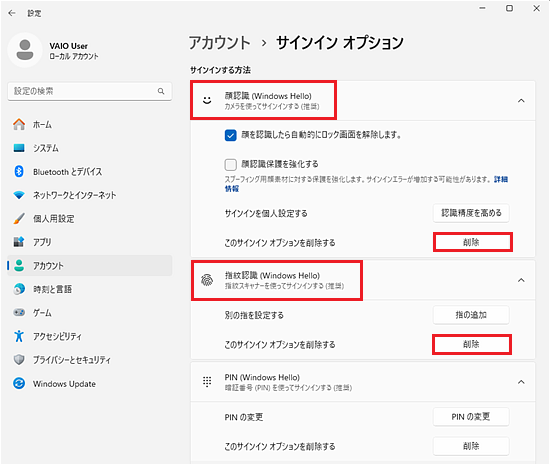The height and width of the screenshot is (465, 550).
Task: Click the back arrow icon
Action: pyautogui.click(x=12, y=13)
